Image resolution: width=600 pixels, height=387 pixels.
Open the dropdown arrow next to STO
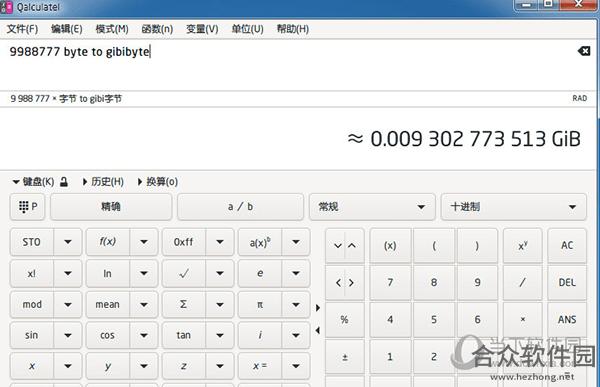tap(68, 242)
